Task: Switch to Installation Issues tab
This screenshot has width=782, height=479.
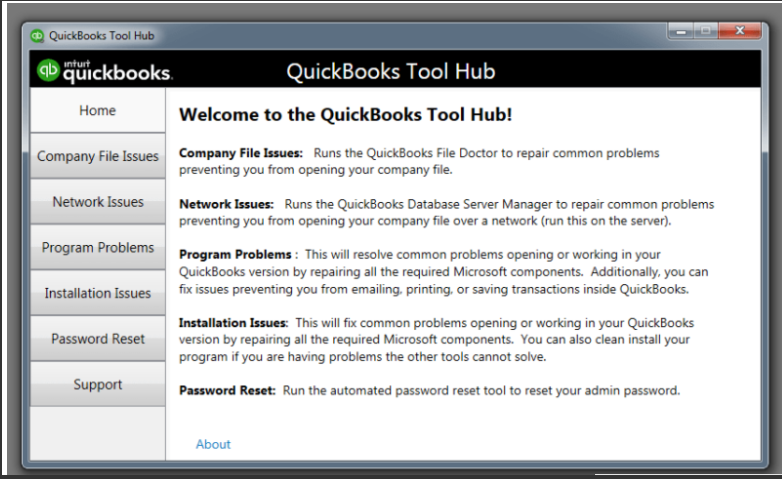Action: 98,293
